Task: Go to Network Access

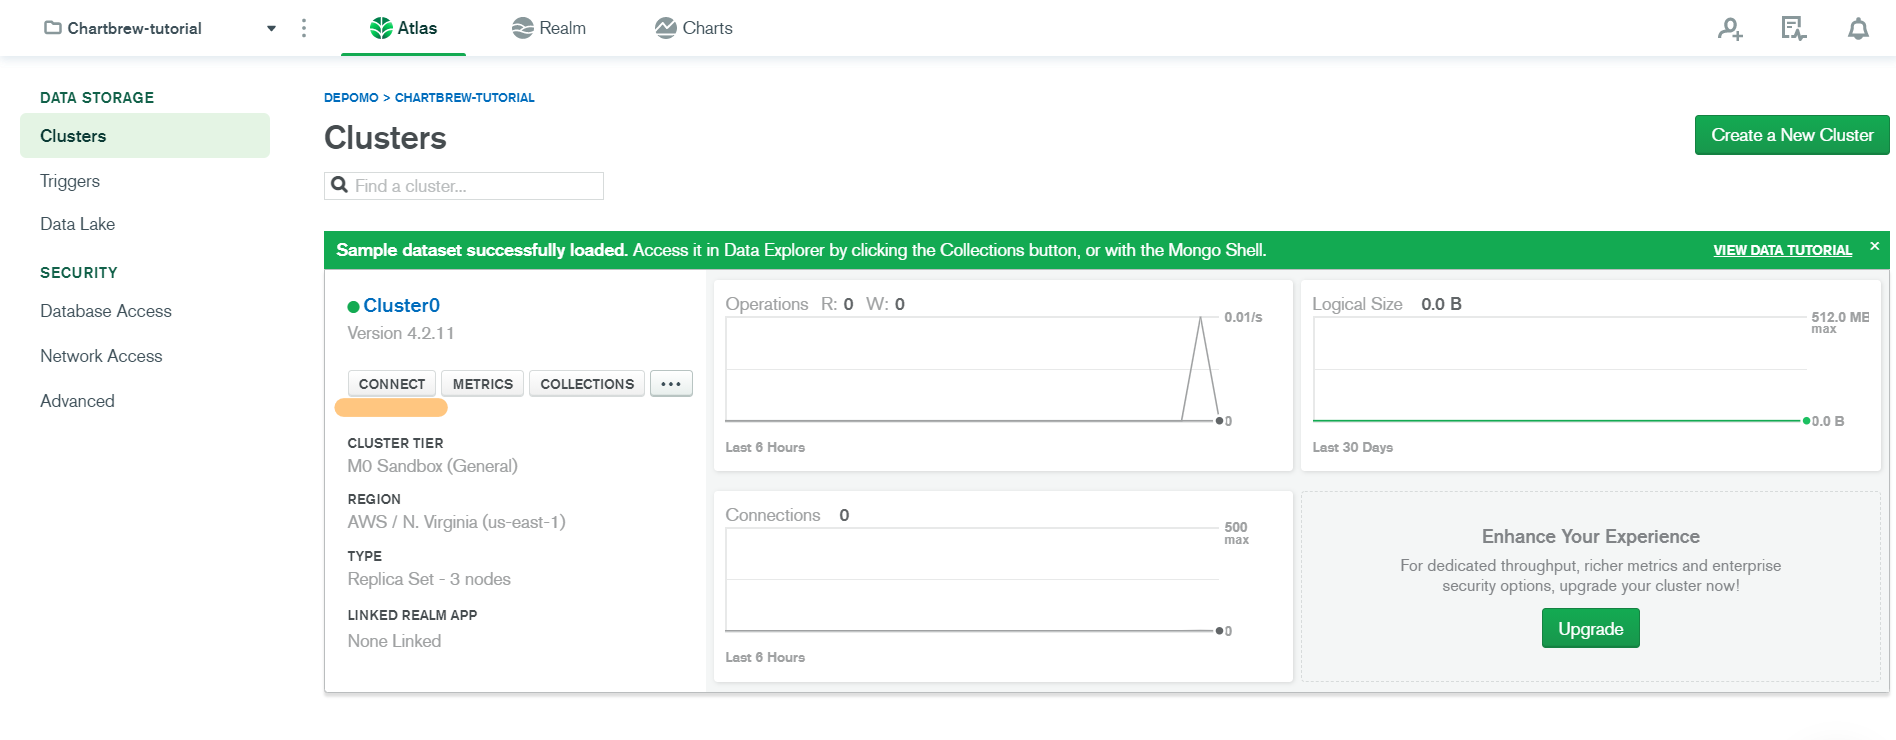Action: click(x=101, y=356)
